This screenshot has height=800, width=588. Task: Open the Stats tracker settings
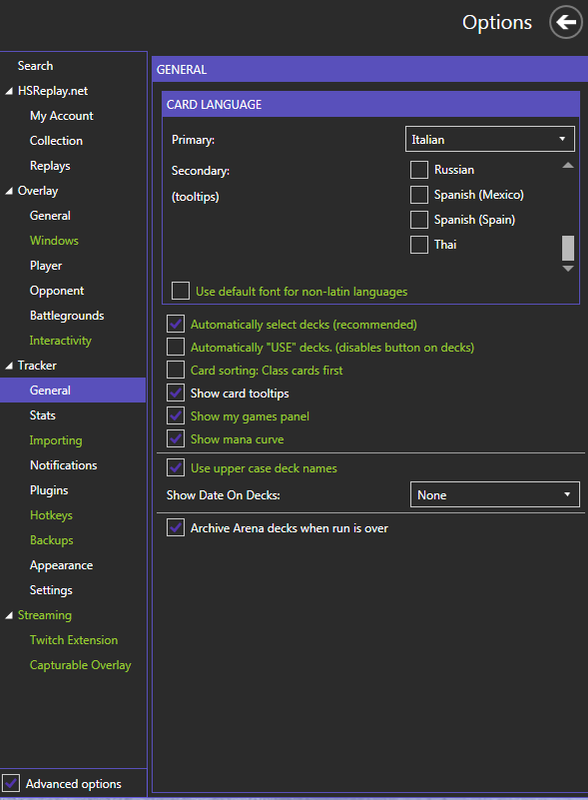pyautogui.click(x=42, y=415)
